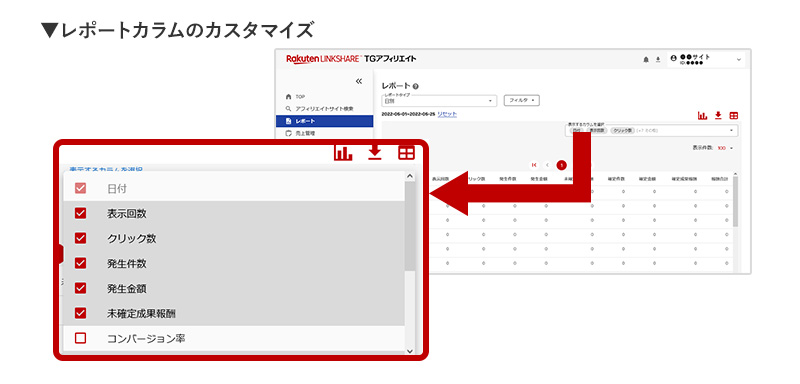Click the user account avatar icon
The image size is (800, 384).
(x=674, y=59)
